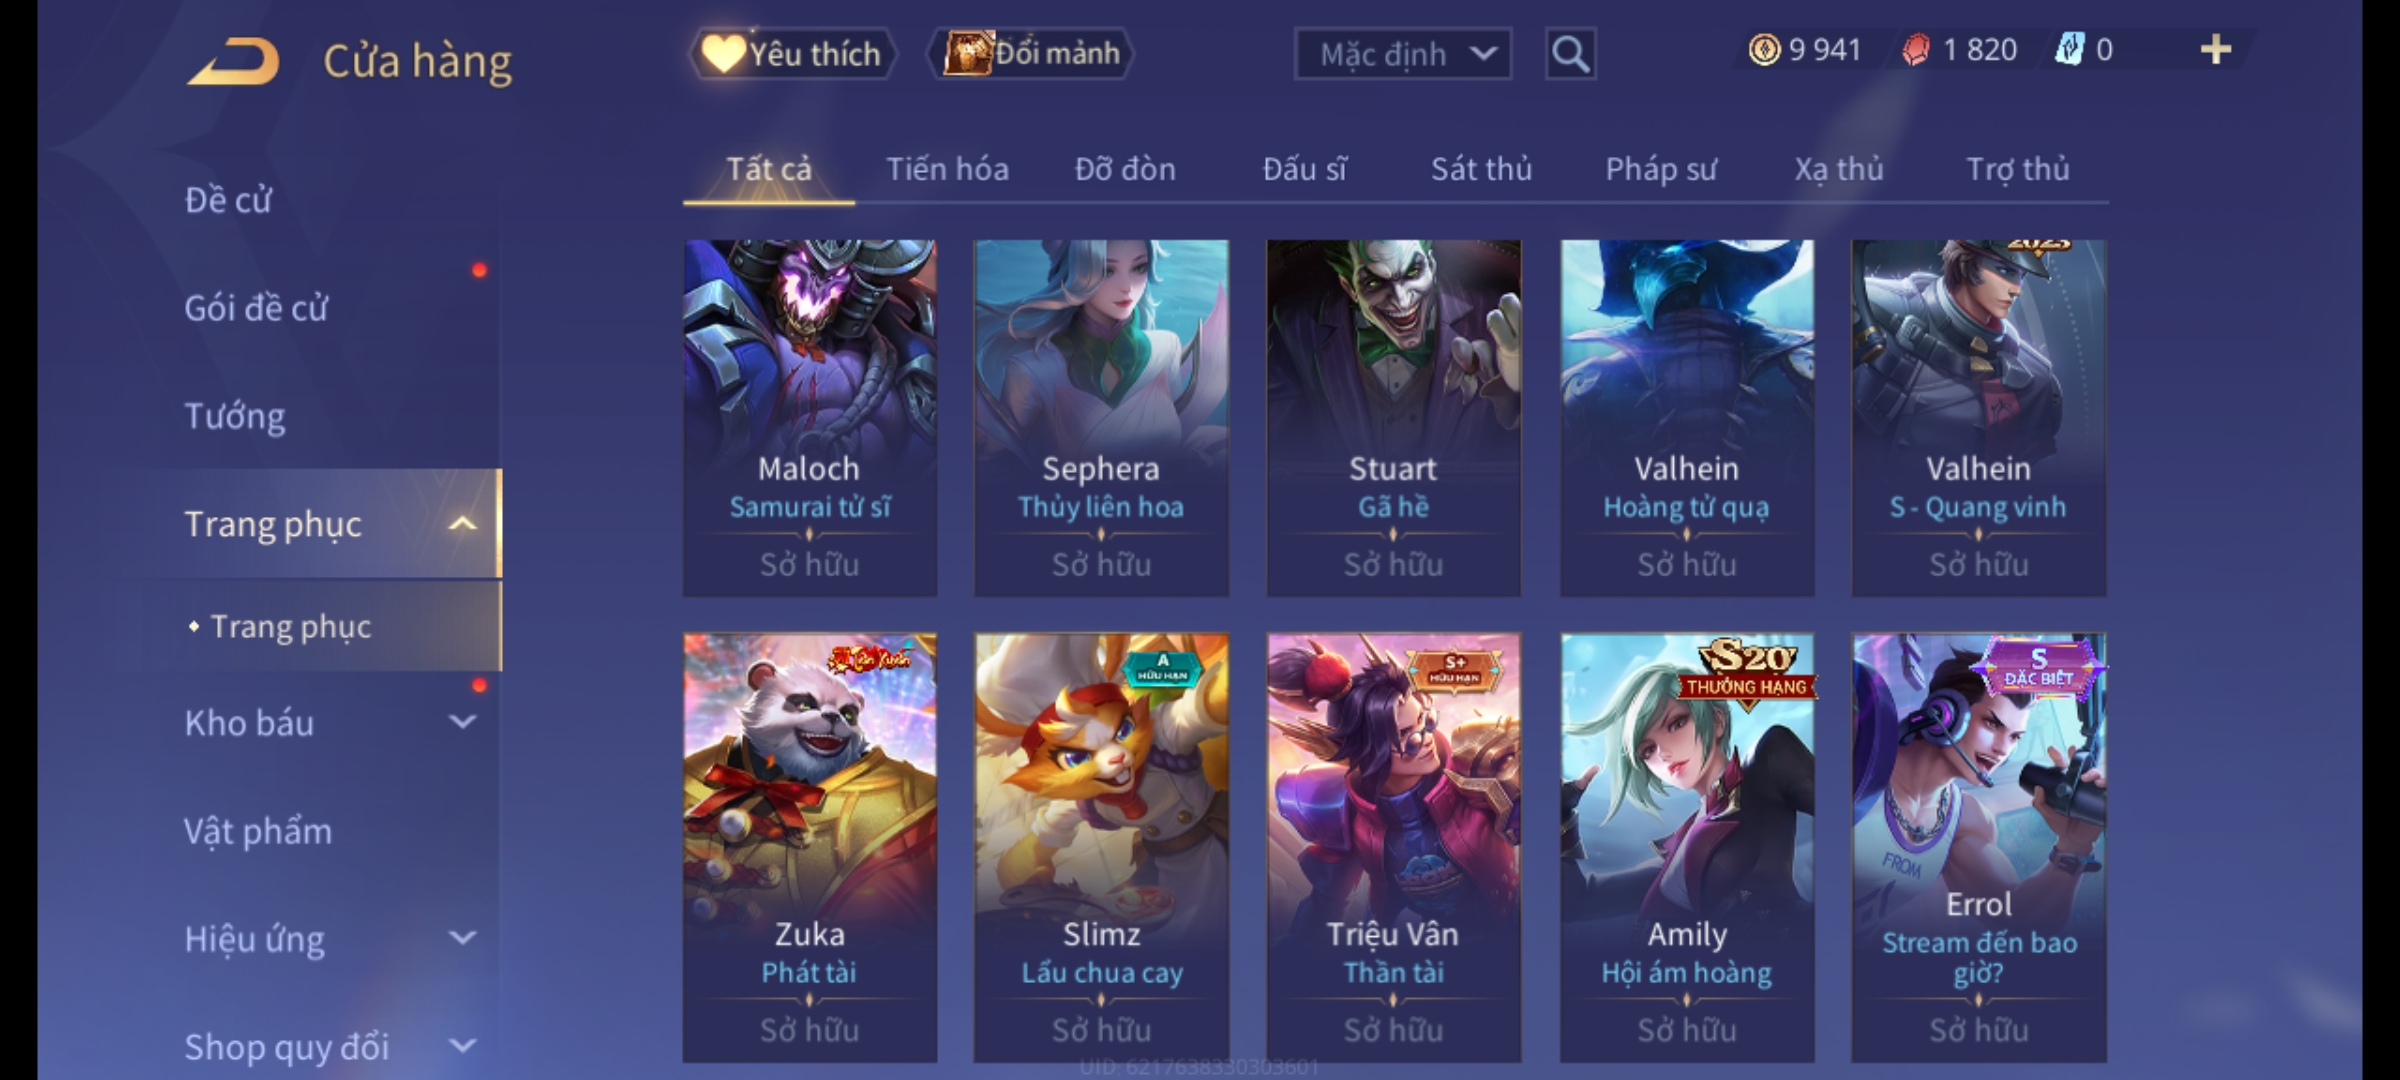The width and height of the screenshot is (2400, 1080).
Task: Tap the red gem currency icon
Action: (x=1915, y=49)
